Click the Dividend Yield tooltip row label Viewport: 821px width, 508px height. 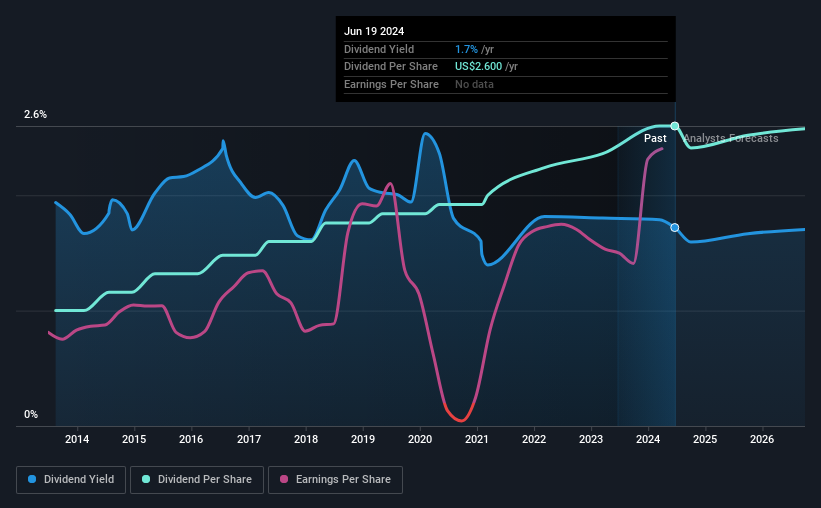pos(379,49)
